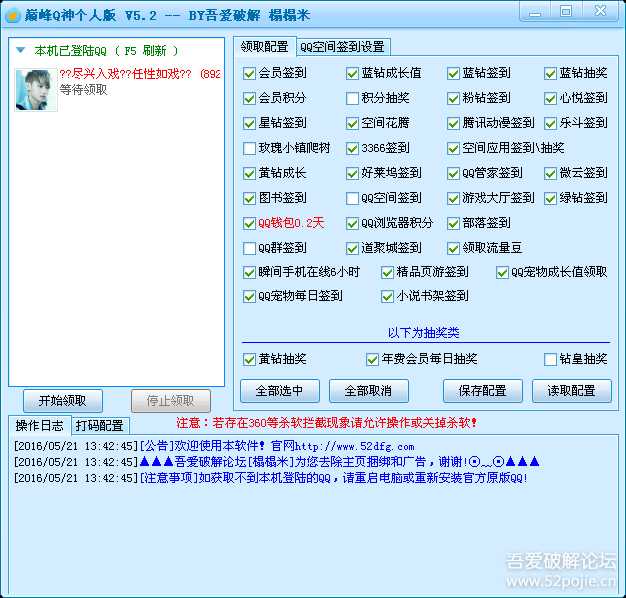This screenshot has height=598, width=626.
Task: Toggle the 蓝钻签到 checkbox
Action: tap(453, 73)
